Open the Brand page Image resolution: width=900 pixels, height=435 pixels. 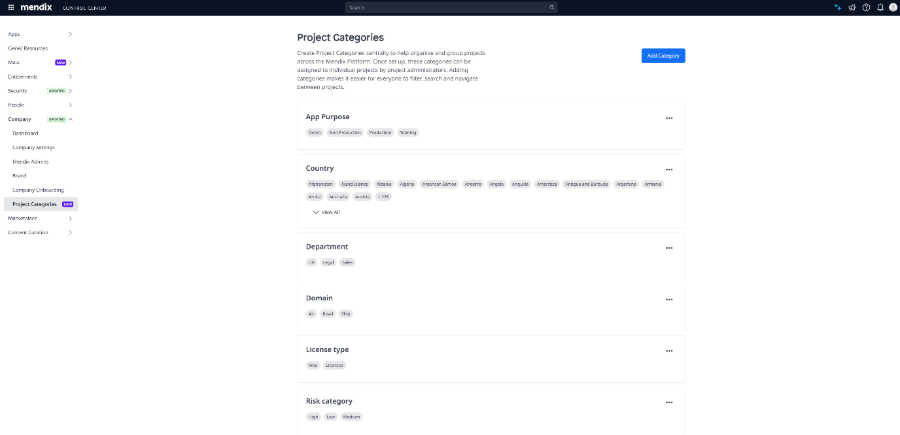click(x=20, y=176)
